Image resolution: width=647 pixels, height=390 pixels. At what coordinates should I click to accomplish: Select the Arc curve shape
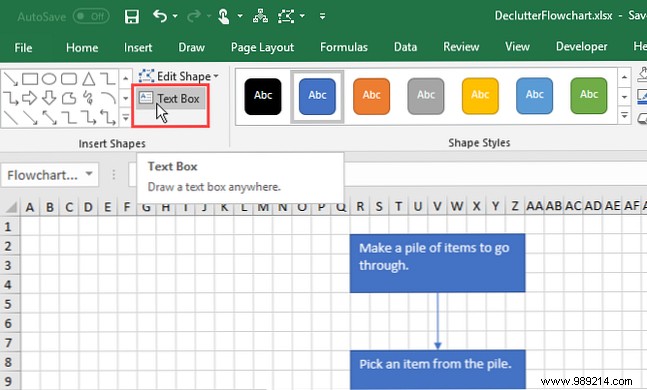(x=108, y=98)
